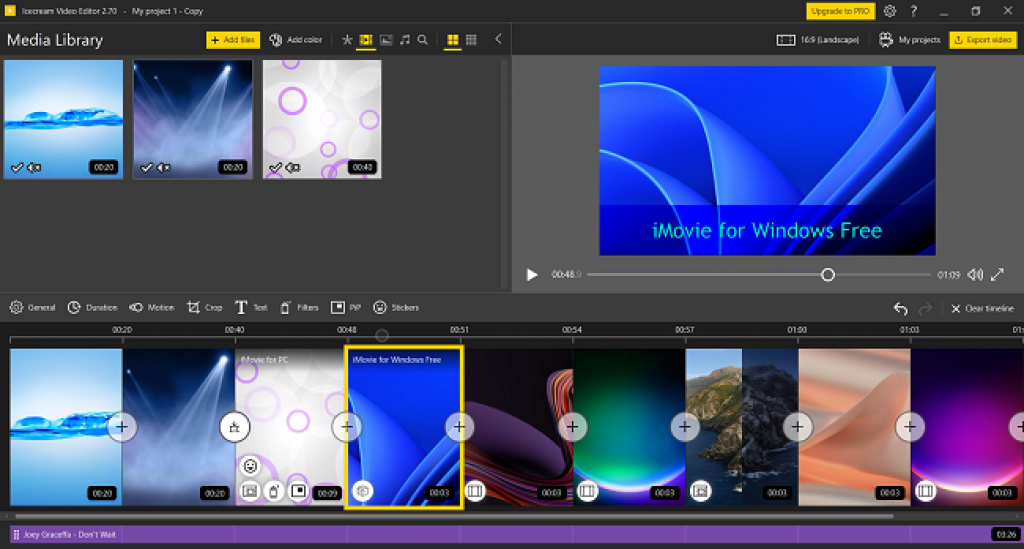Undo the last timeline action
Viewport: 1024px width, 549px height.
click(901, 308)
